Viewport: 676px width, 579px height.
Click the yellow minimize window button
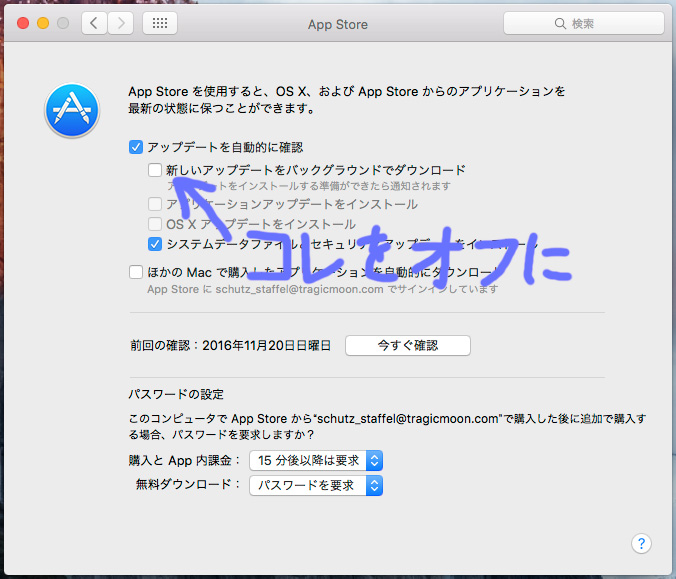pos(43,23)
